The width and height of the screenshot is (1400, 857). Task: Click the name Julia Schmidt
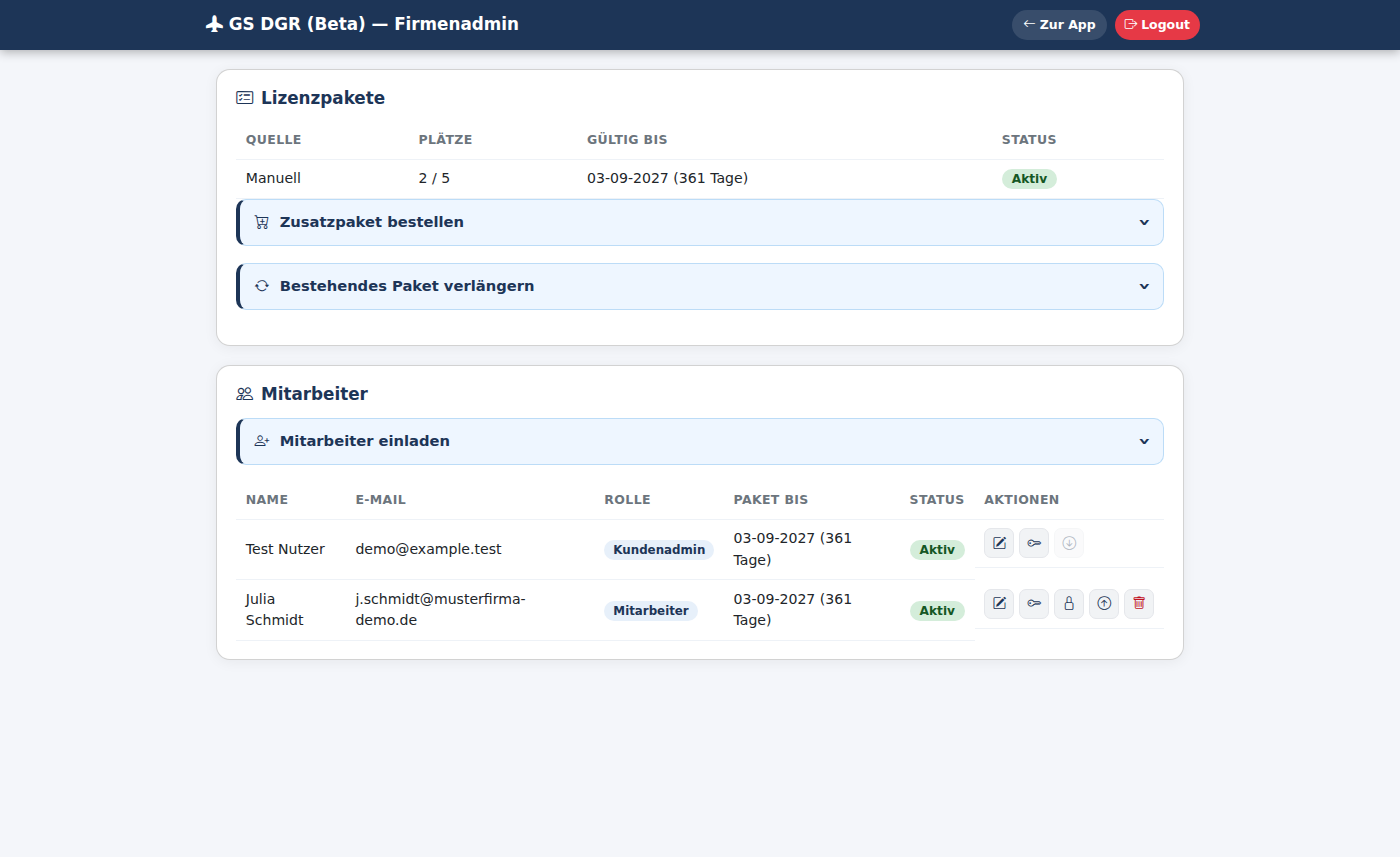tap(275, 609)
